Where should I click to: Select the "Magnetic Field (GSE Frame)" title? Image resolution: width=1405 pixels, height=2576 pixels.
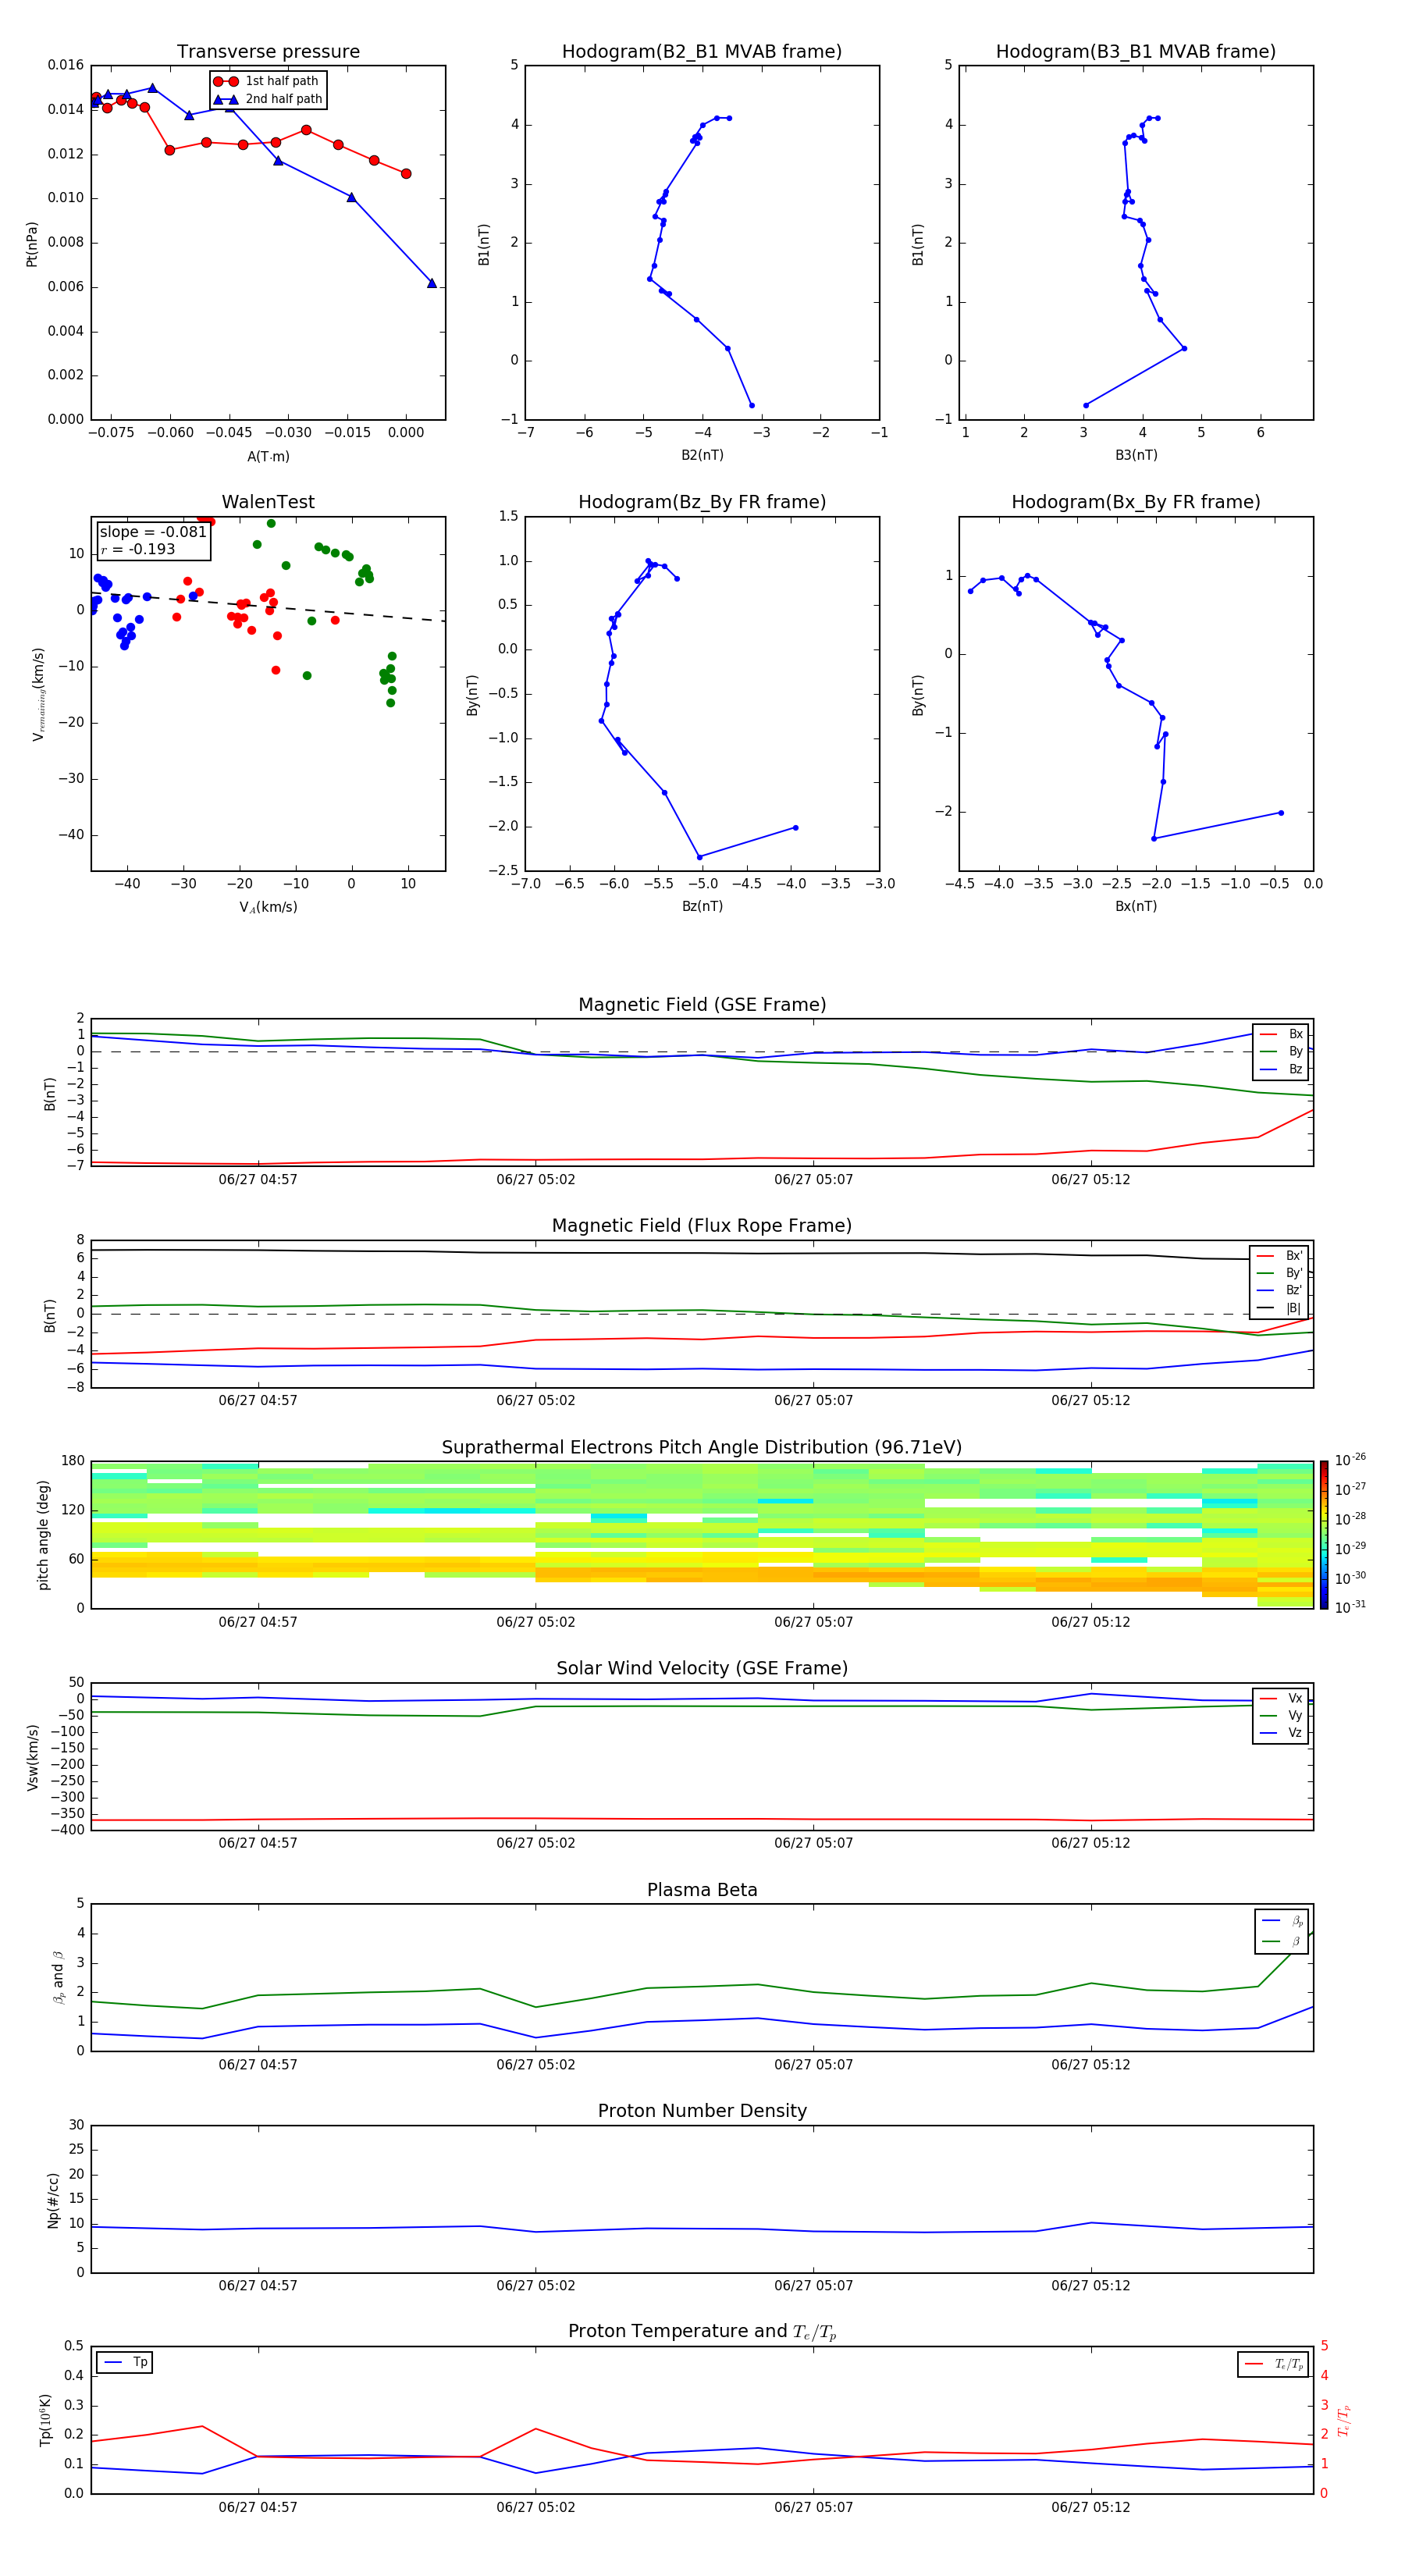click(702, 1005)
